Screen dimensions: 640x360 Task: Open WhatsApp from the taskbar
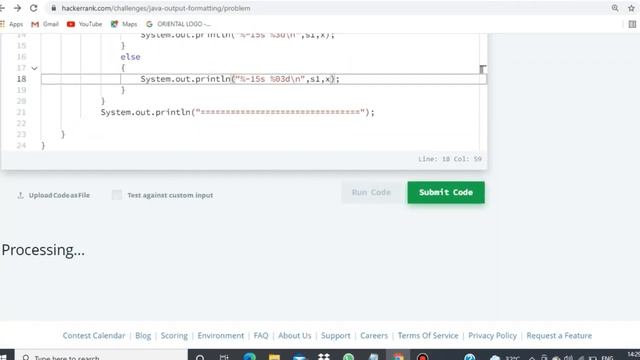(x=349, y=357)
